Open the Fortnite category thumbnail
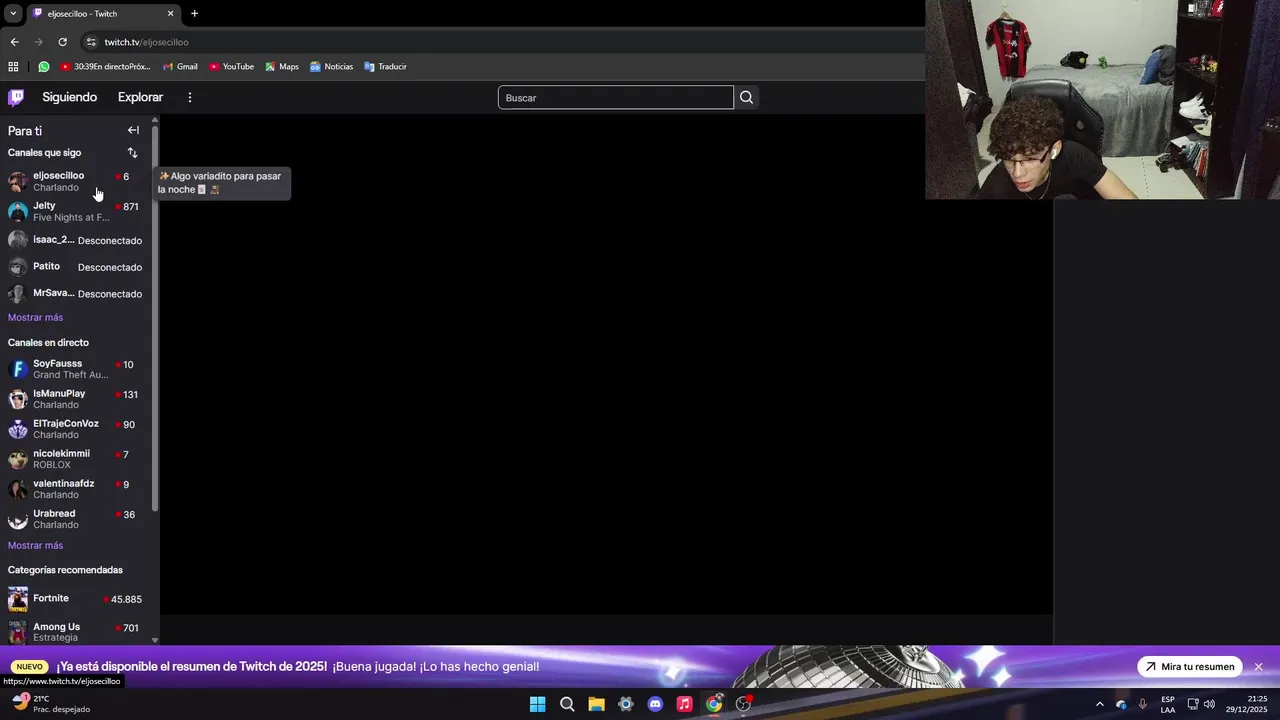 (18, 600)
